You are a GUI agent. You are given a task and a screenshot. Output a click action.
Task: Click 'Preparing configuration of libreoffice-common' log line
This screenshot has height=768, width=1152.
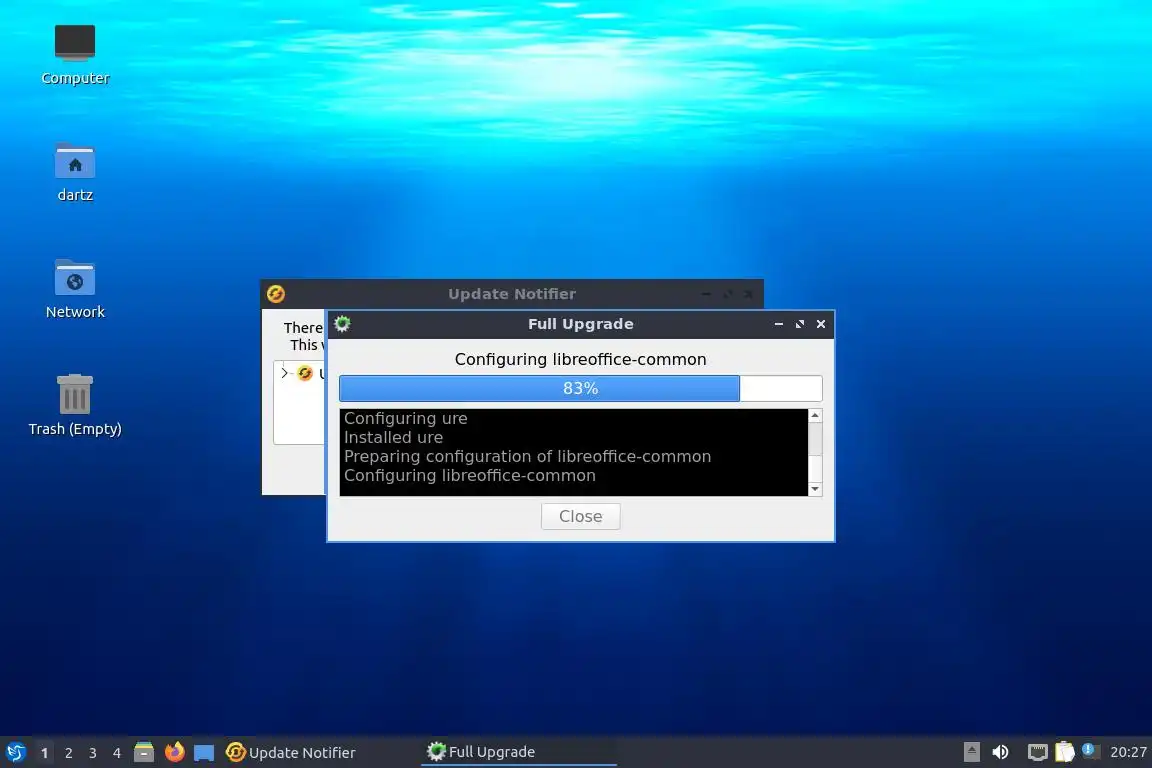528,456
